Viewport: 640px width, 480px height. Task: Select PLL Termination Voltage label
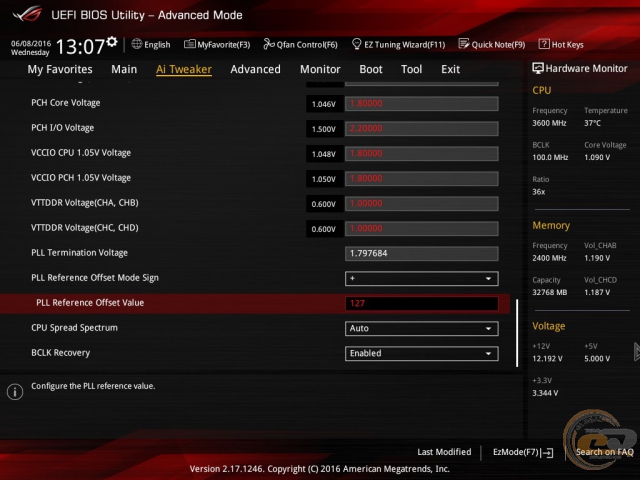pyautogui.click(x=79, y=253)
